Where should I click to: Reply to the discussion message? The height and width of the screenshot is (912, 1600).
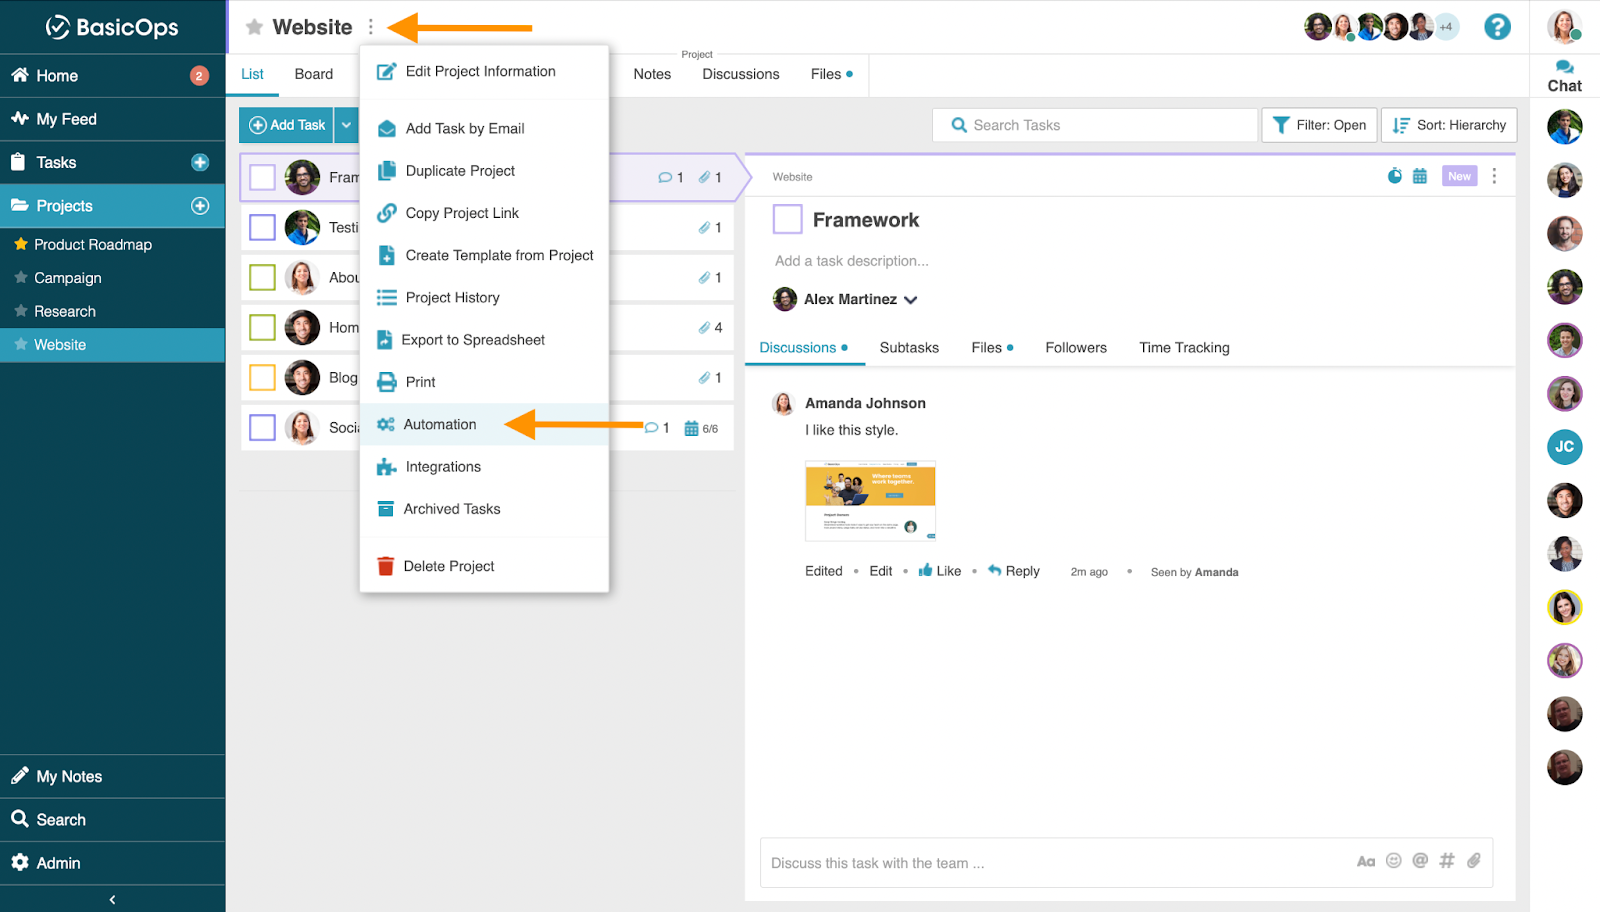pyautogui.click(x=1015, y=570)
